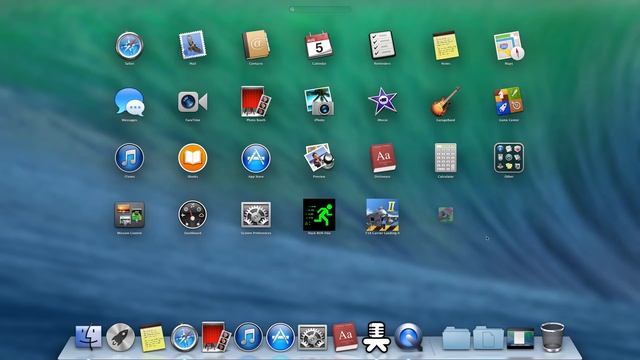Launch Photo Booth from the Launchpad grid

coord(256,102)
